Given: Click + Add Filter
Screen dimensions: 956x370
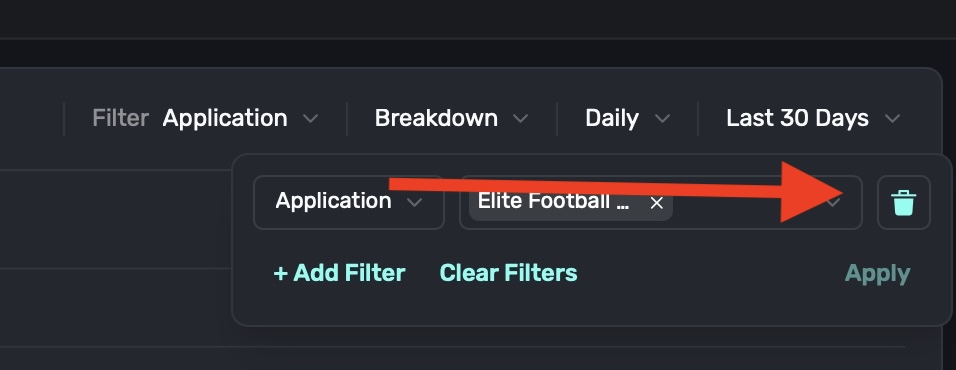Looking at the screenshot, I should [x=339, y=273].
